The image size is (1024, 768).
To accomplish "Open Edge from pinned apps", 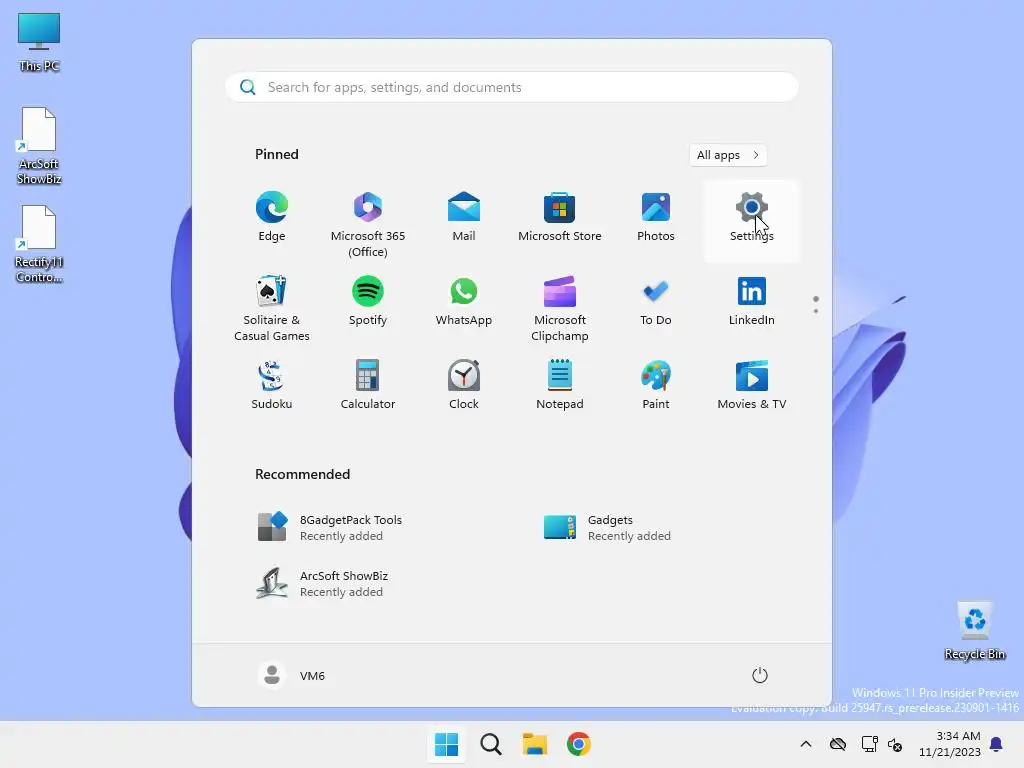I will coord(272,218).
